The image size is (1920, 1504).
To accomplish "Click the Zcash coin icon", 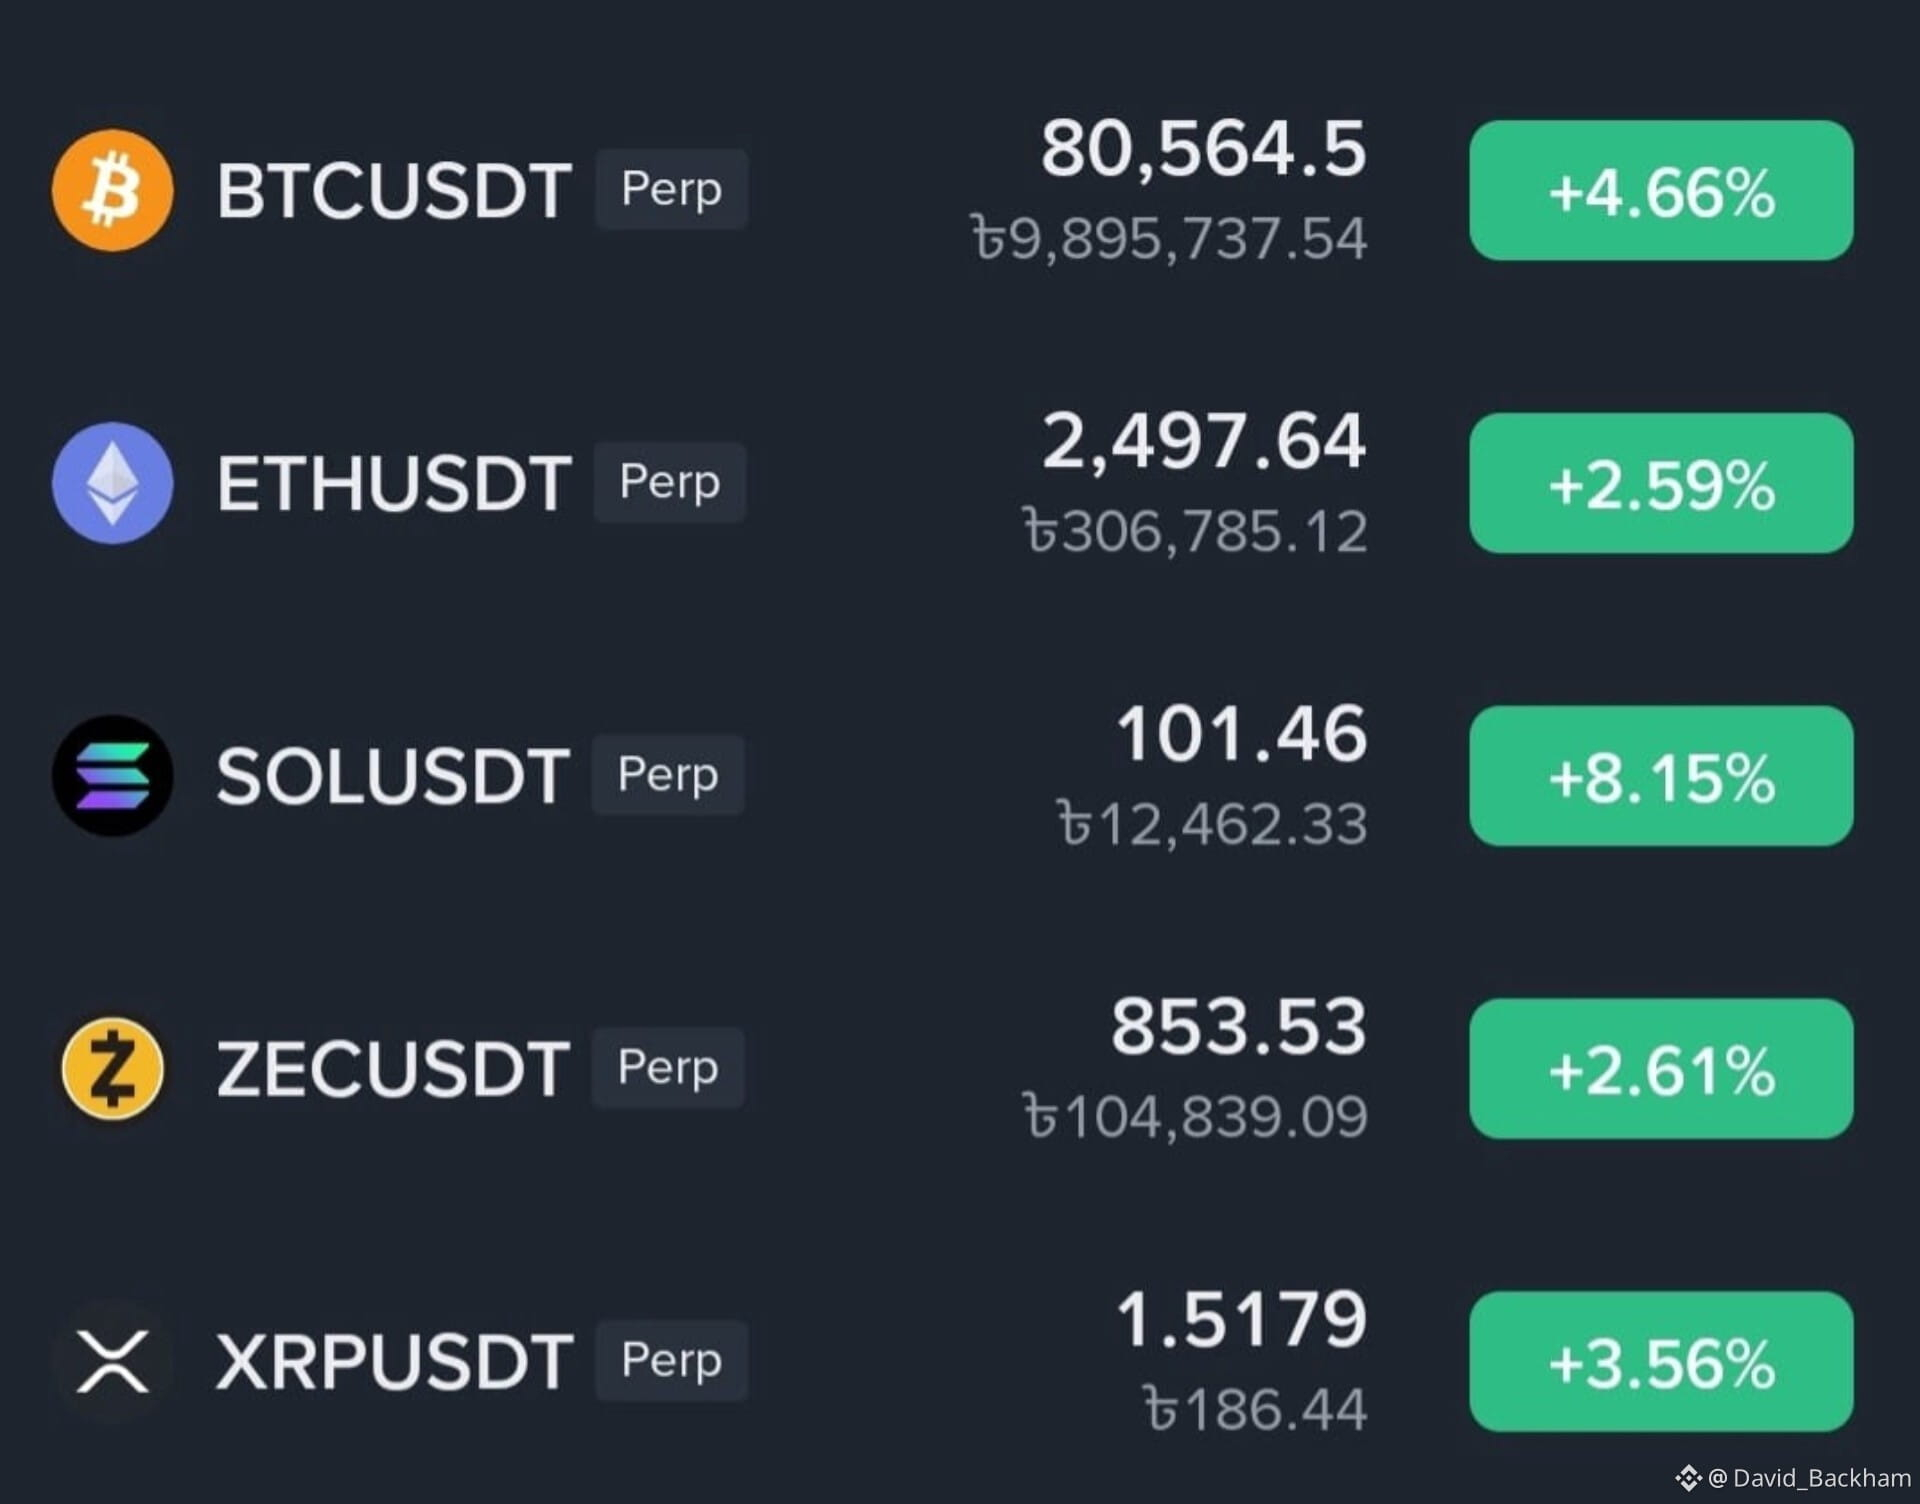I will (112, 1068).
